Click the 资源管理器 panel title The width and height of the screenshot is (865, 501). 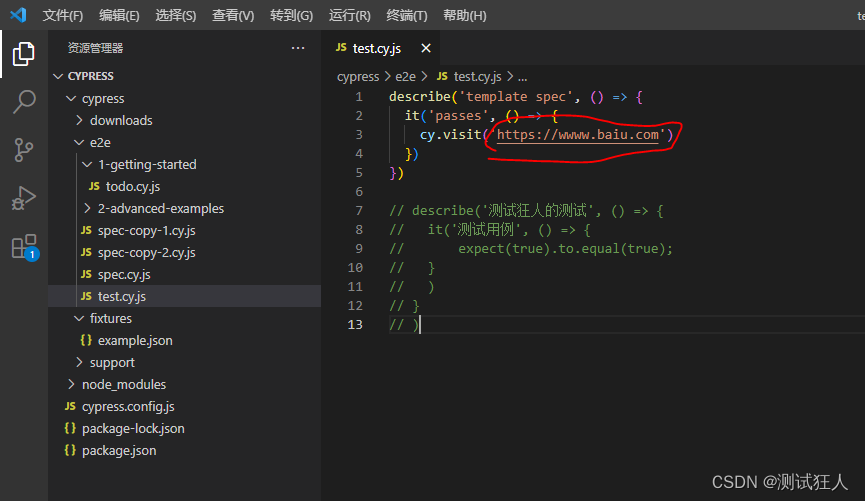coord(95,48)
